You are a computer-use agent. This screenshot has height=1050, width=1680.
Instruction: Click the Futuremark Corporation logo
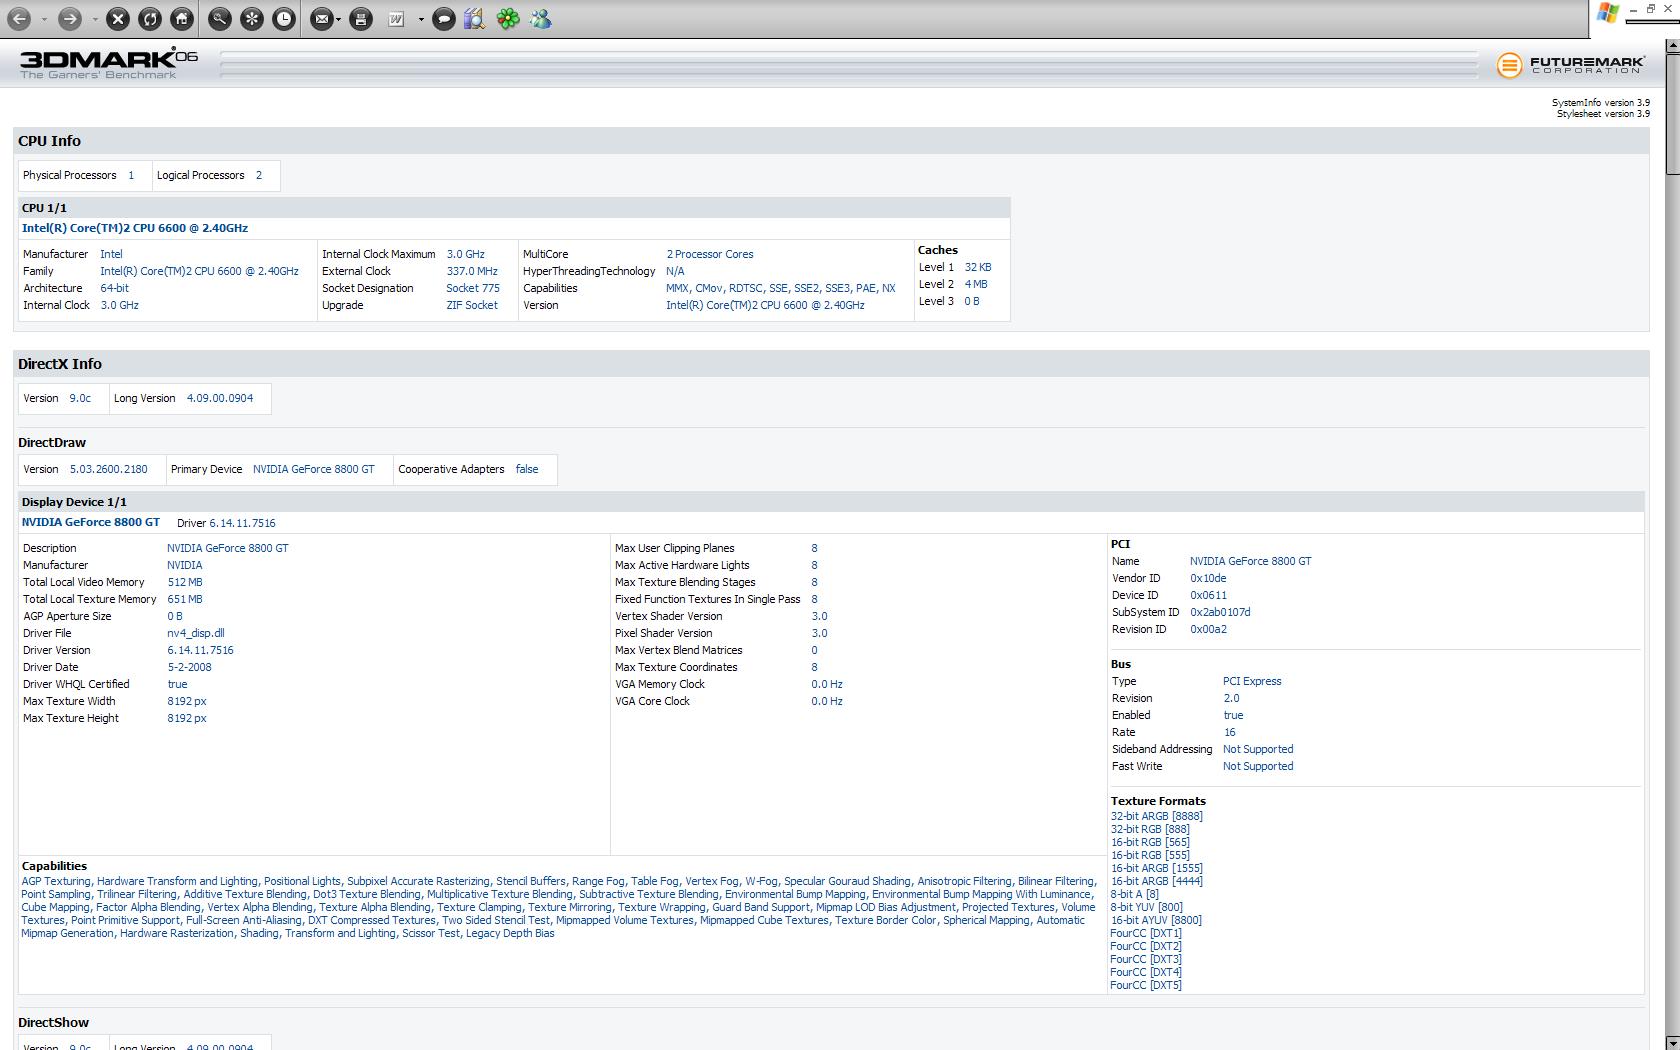1570,65
